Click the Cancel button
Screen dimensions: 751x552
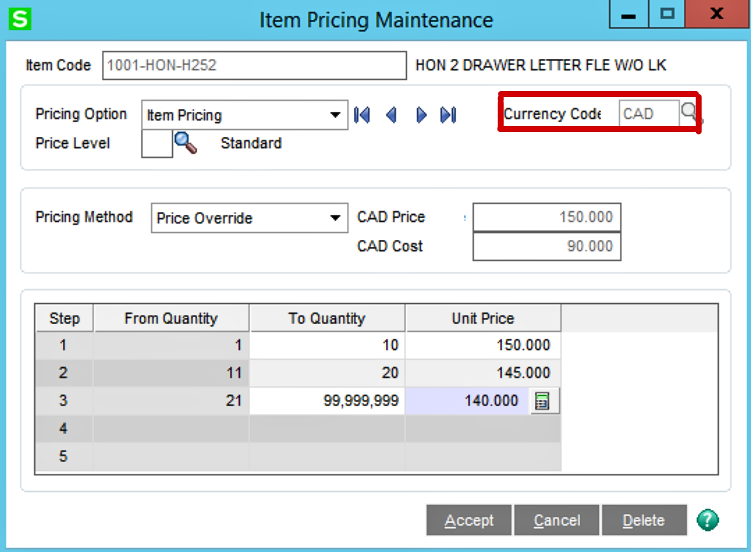click(x=557, y=520)
